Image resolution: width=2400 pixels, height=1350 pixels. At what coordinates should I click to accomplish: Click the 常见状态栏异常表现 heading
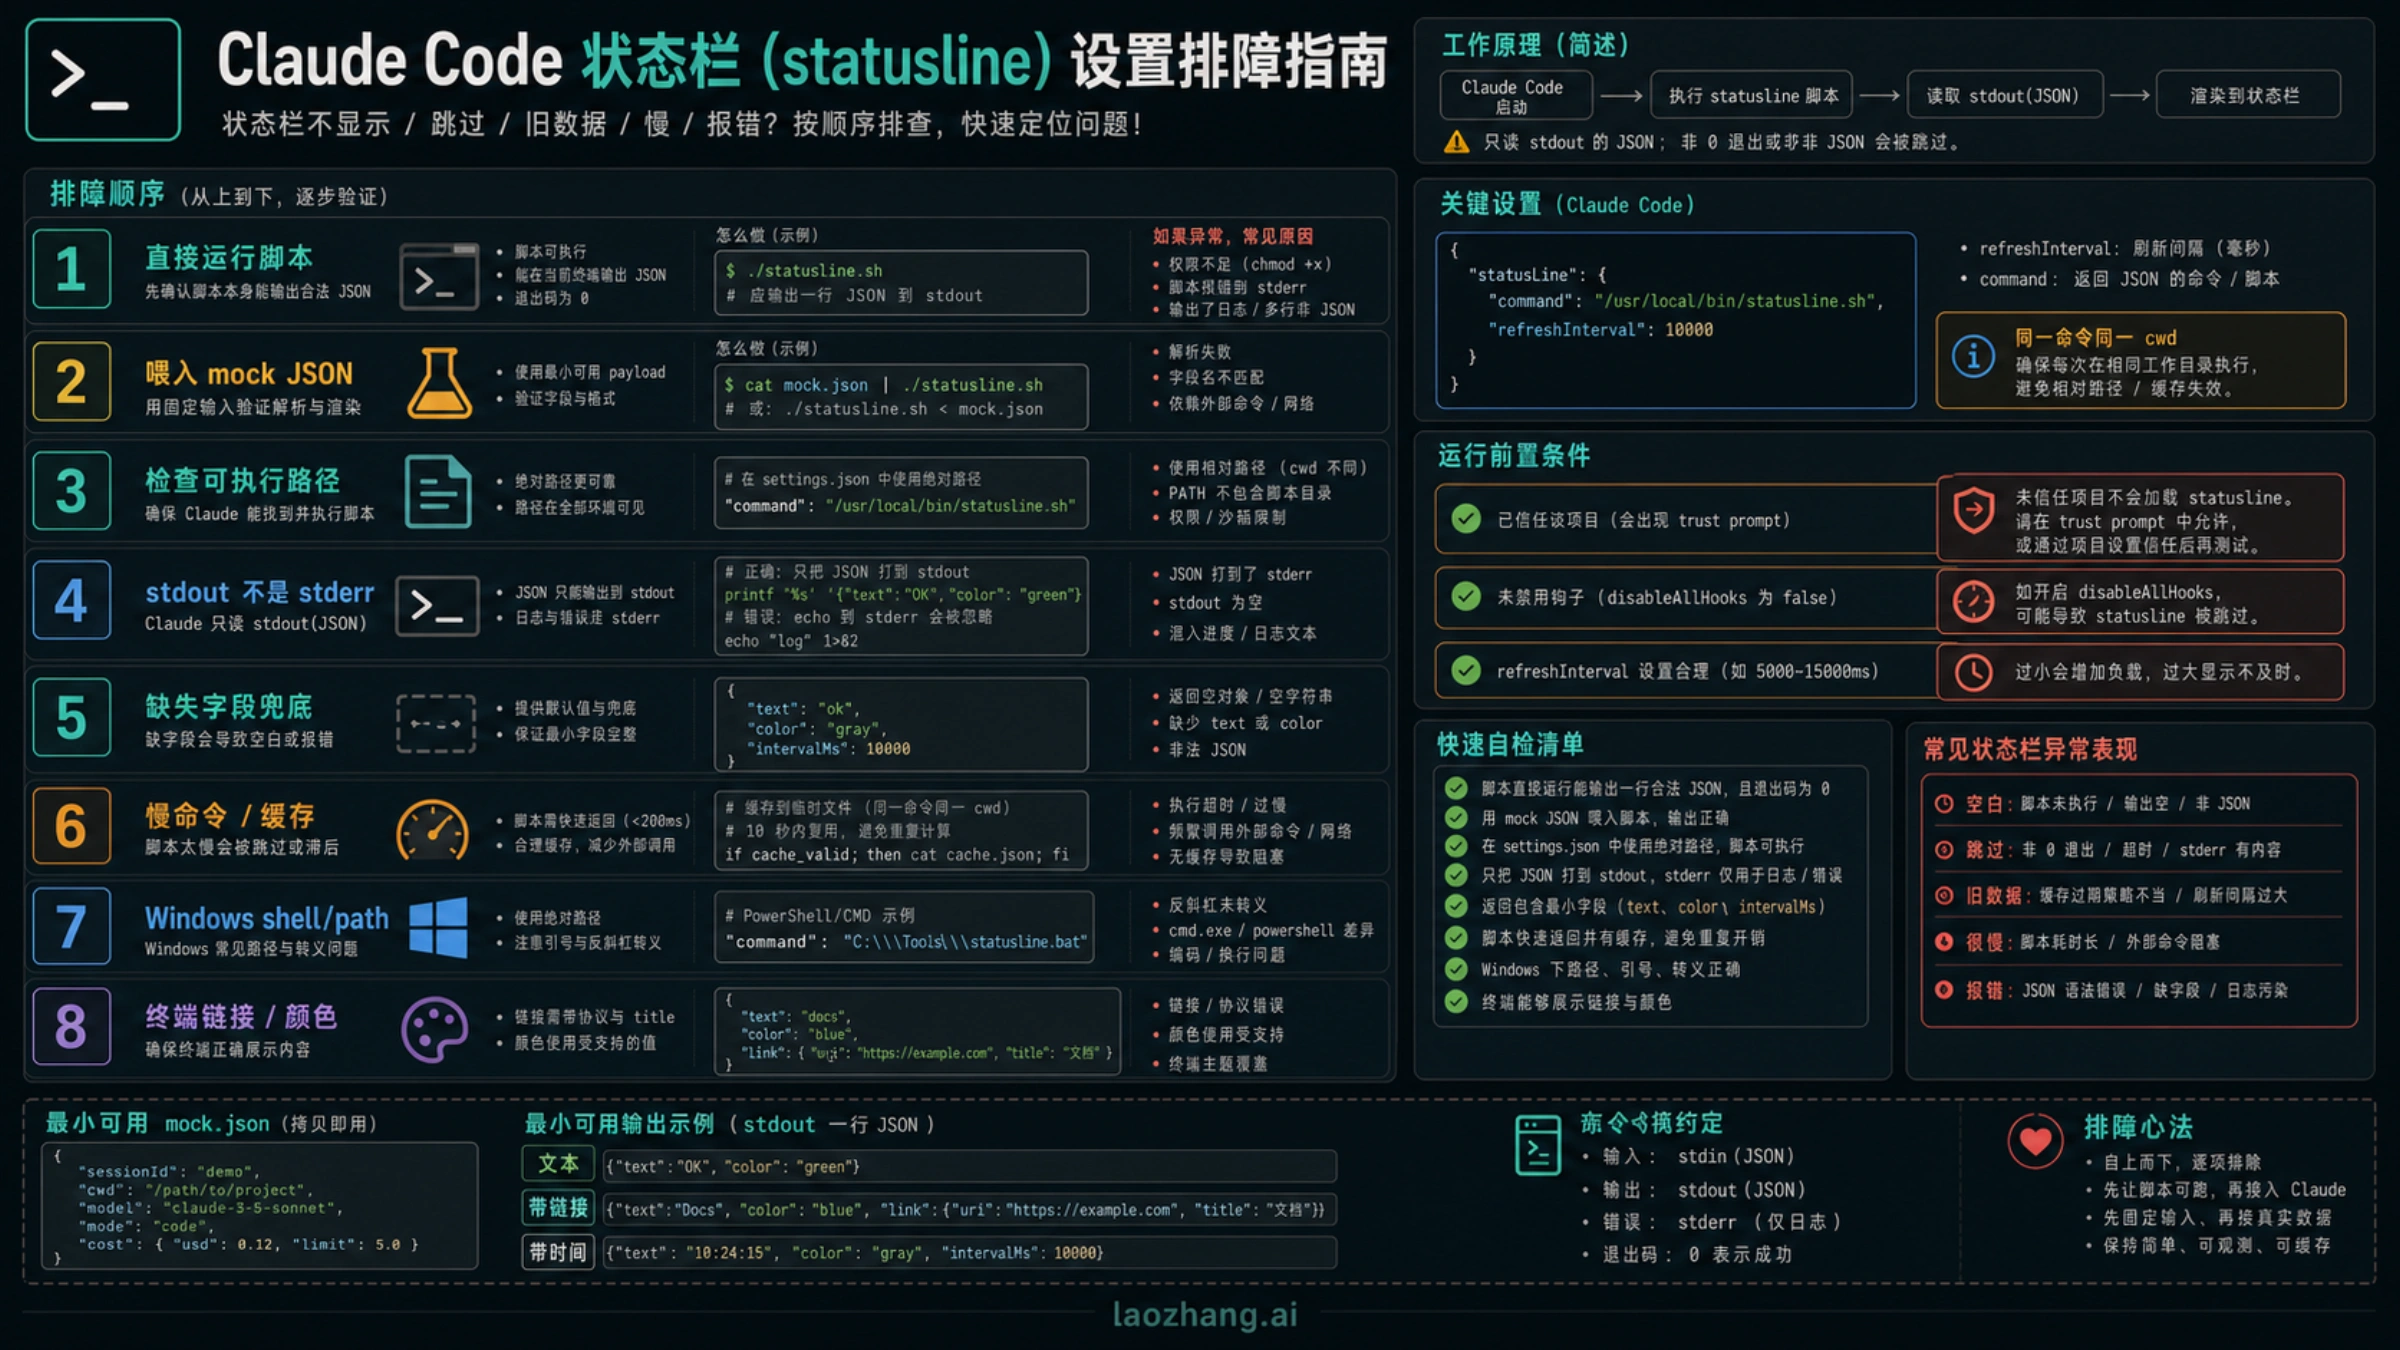[x=2030, y=749]
